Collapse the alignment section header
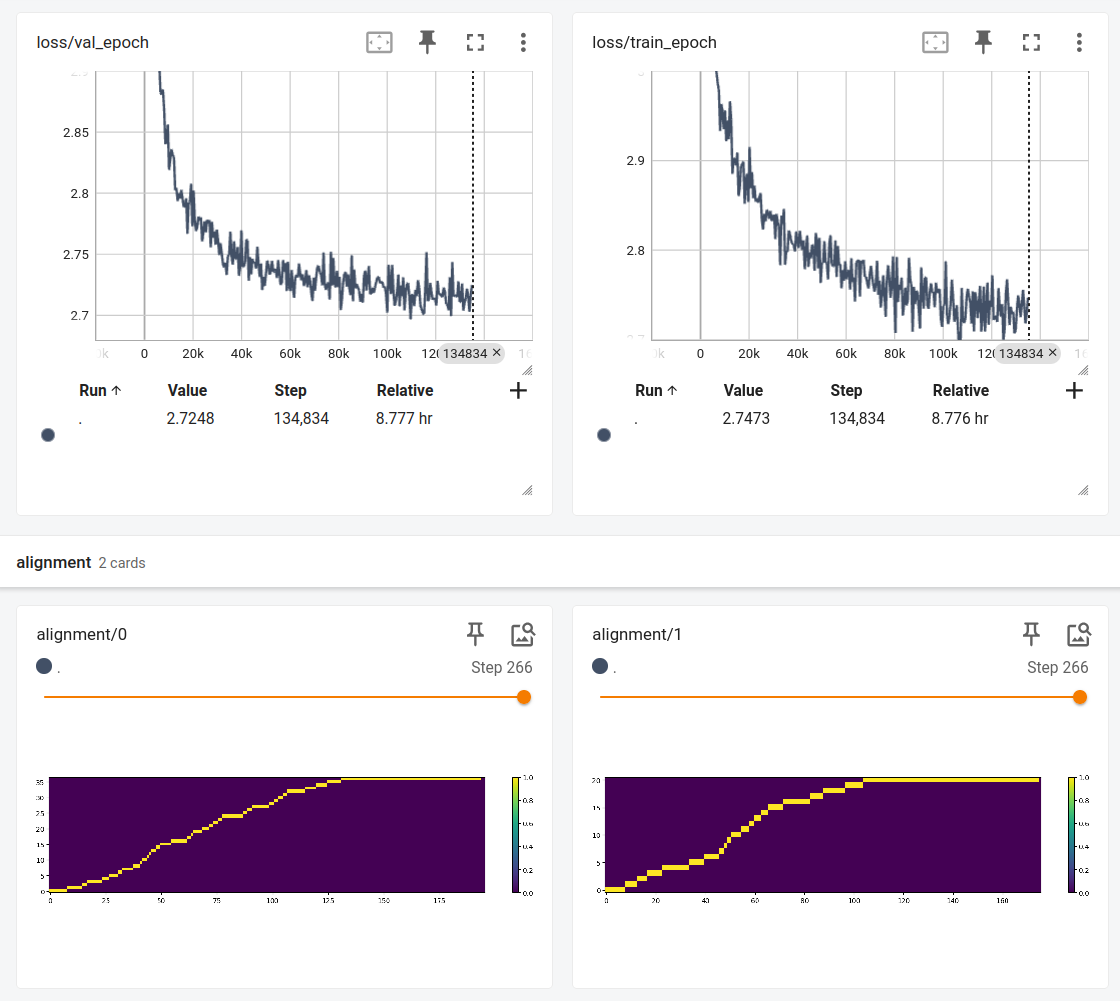Viewport: 1120px width, 1001px height. pyautogui.click(x=54, y=563)
